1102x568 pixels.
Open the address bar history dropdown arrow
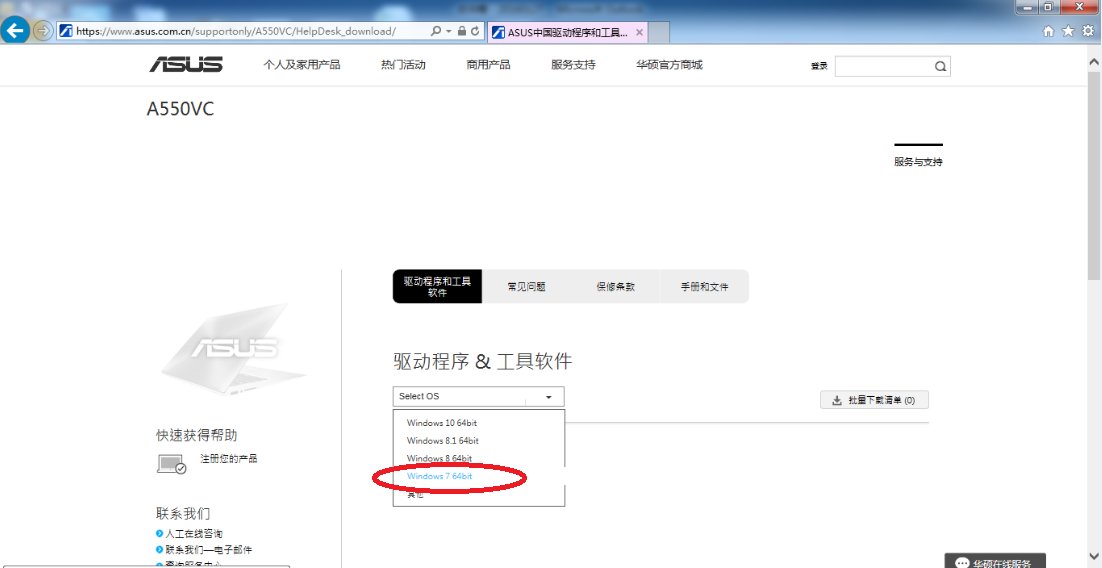pyautogui.click(x=448, y=32)
